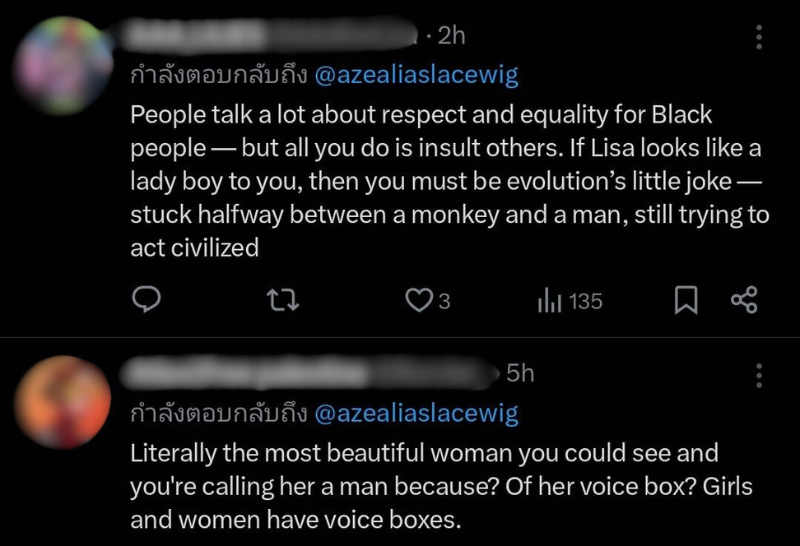Bookmark the first reply tweet
The width and height of the screenshot is (800, 546).
tap(686, 300)
